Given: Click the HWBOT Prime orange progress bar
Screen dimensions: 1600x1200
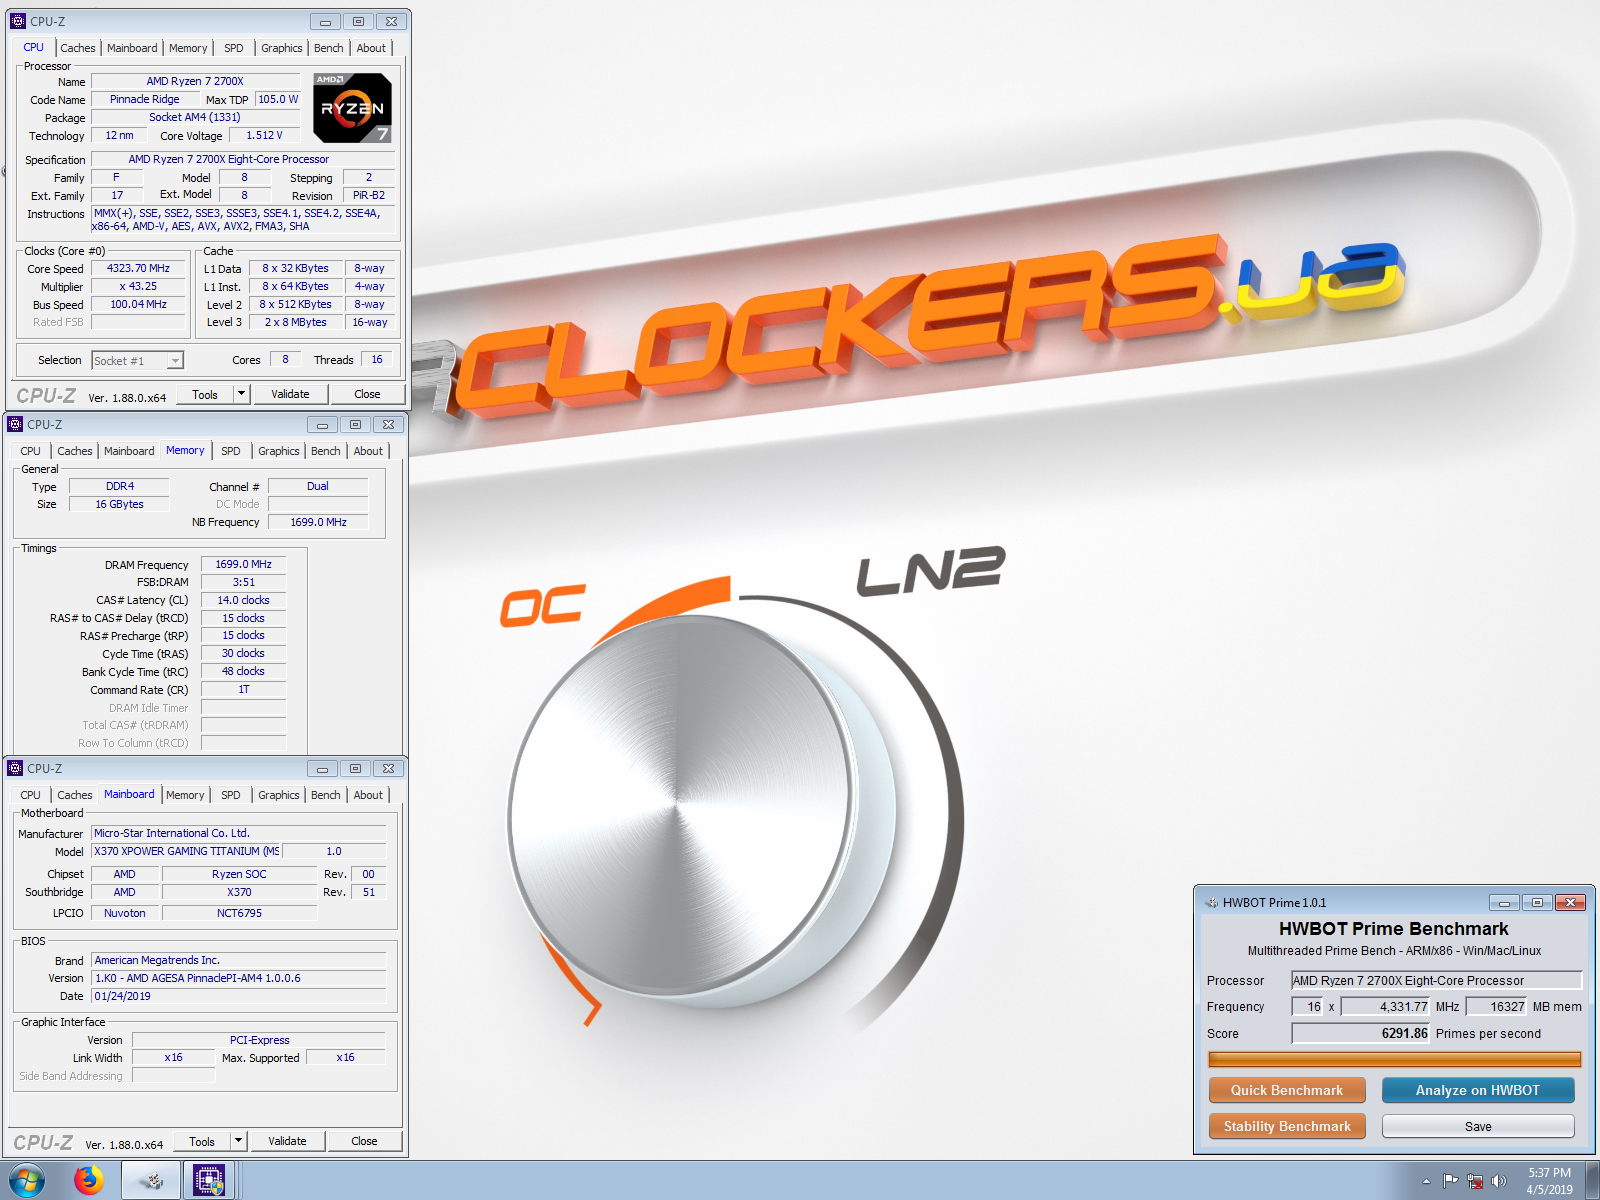Looking at the screenshot, I should pos(1394,1059).
